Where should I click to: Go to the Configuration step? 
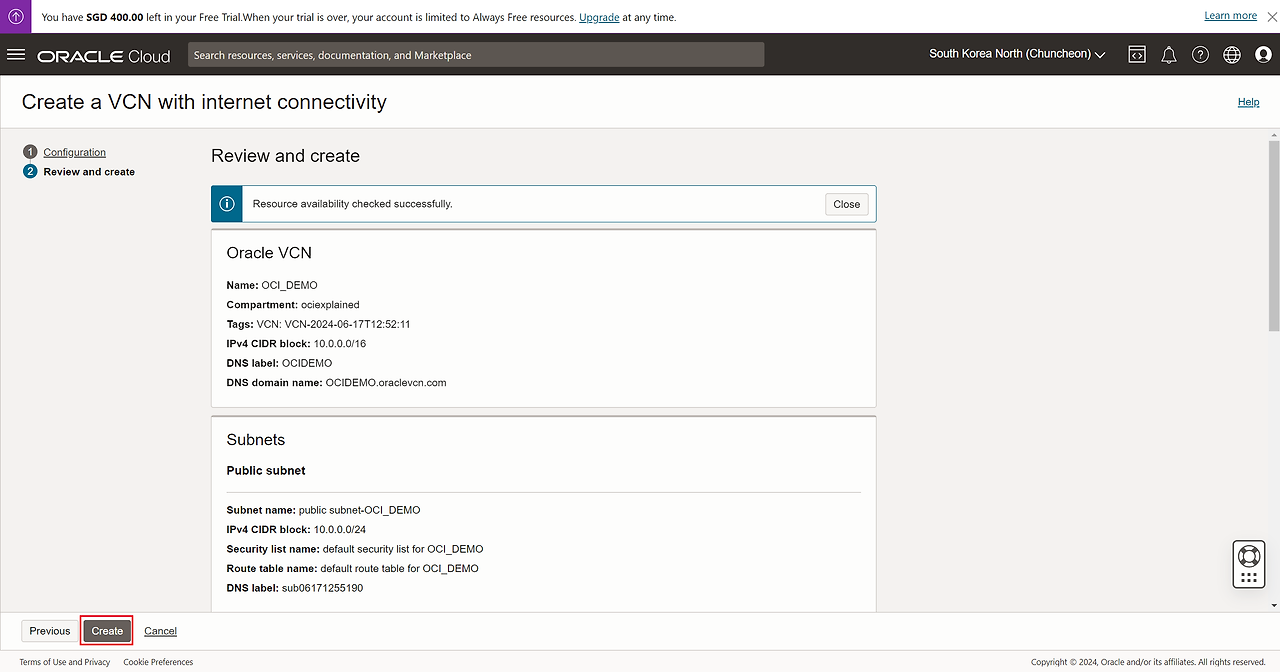(74, 152)
